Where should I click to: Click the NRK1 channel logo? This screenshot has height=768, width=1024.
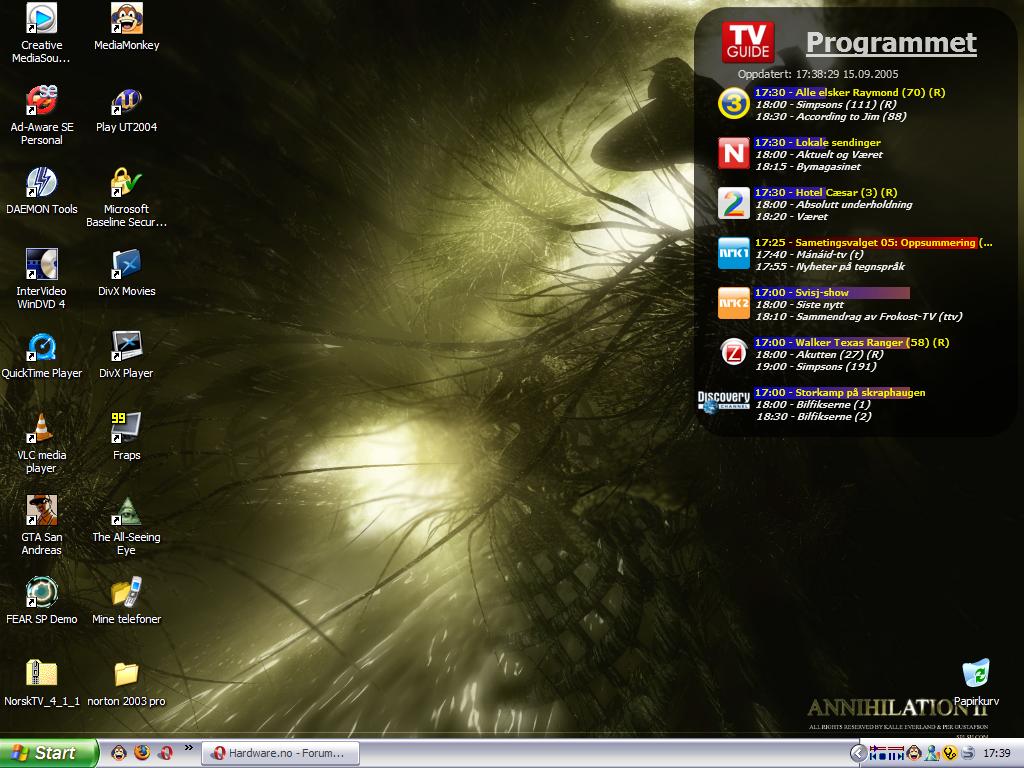tap(733, 253)
